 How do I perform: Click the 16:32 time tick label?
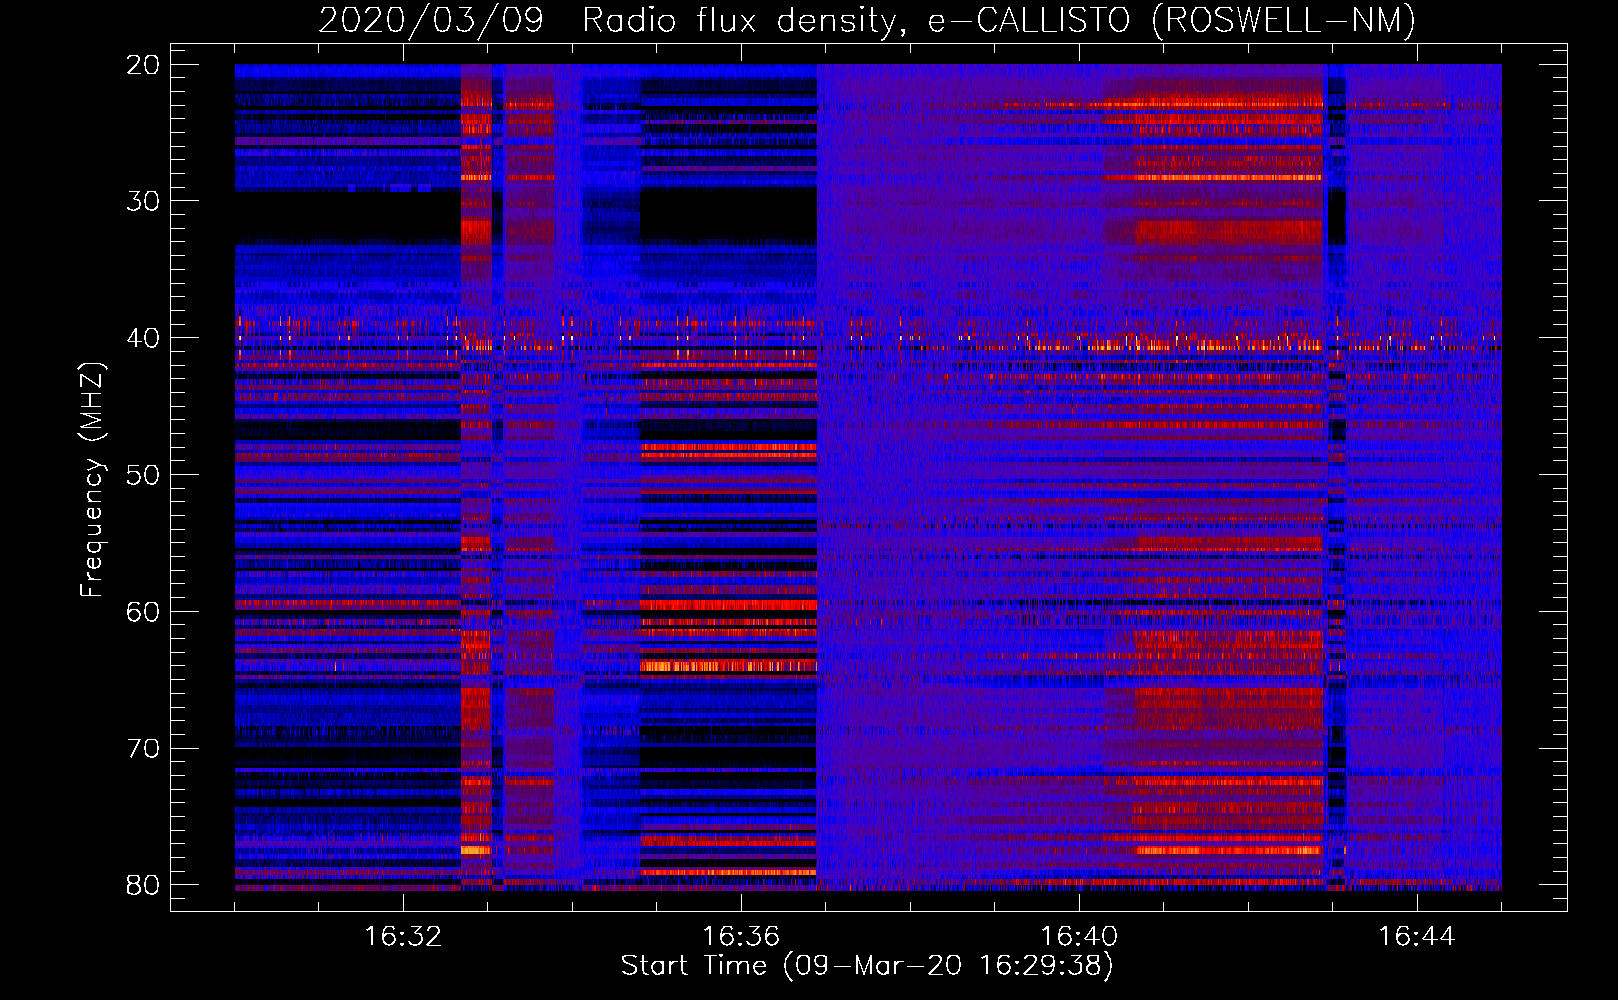point(403,937)
